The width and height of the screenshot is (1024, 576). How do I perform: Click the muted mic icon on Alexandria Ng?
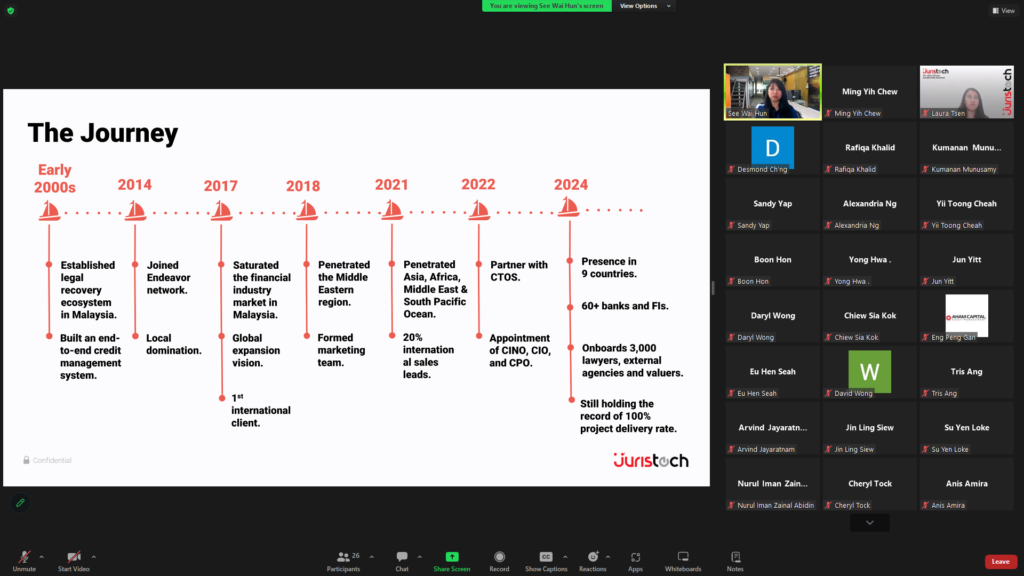828,225
